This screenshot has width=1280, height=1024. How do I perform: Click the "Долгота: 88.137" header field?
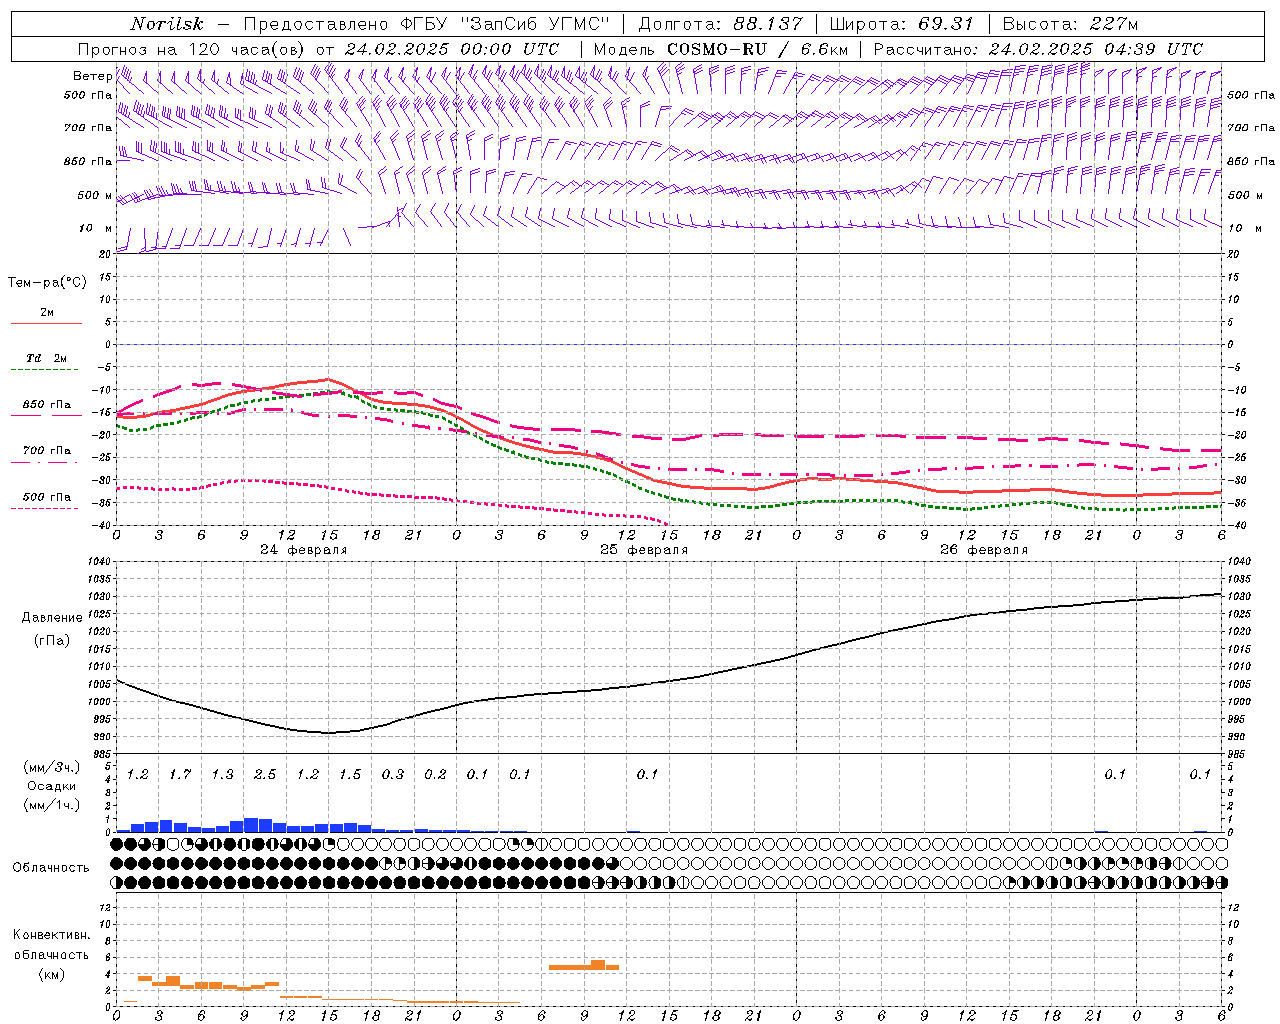719,24
